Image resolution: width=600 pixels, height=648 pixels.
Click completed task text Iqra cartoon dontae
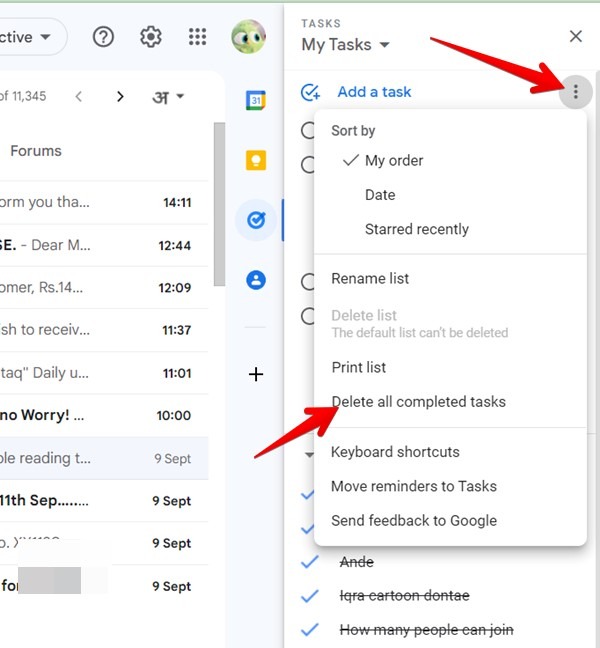(405, 596)
